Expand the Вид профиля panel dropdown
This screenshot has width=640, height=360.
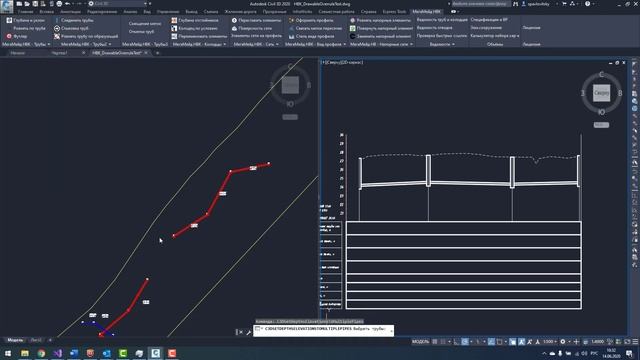click(x=344, y=44)
